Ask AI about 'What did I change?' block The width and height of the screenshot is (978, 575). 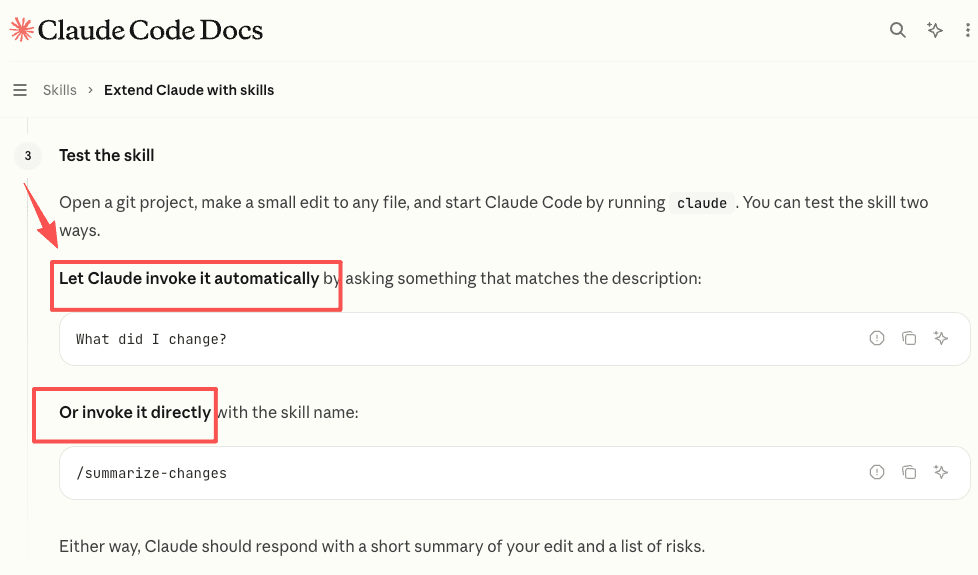(941, 338)
